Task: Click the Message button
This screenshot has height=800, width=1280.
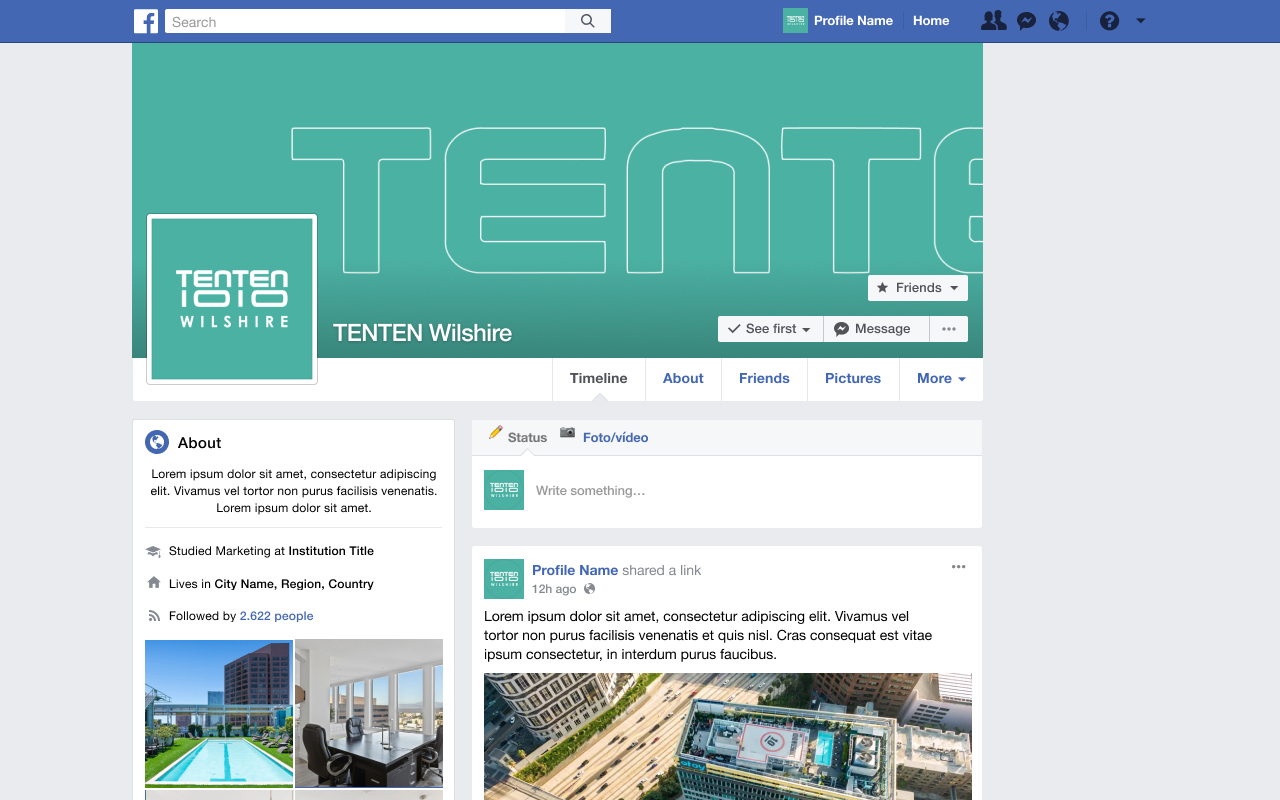Action: tap(876, 329)
